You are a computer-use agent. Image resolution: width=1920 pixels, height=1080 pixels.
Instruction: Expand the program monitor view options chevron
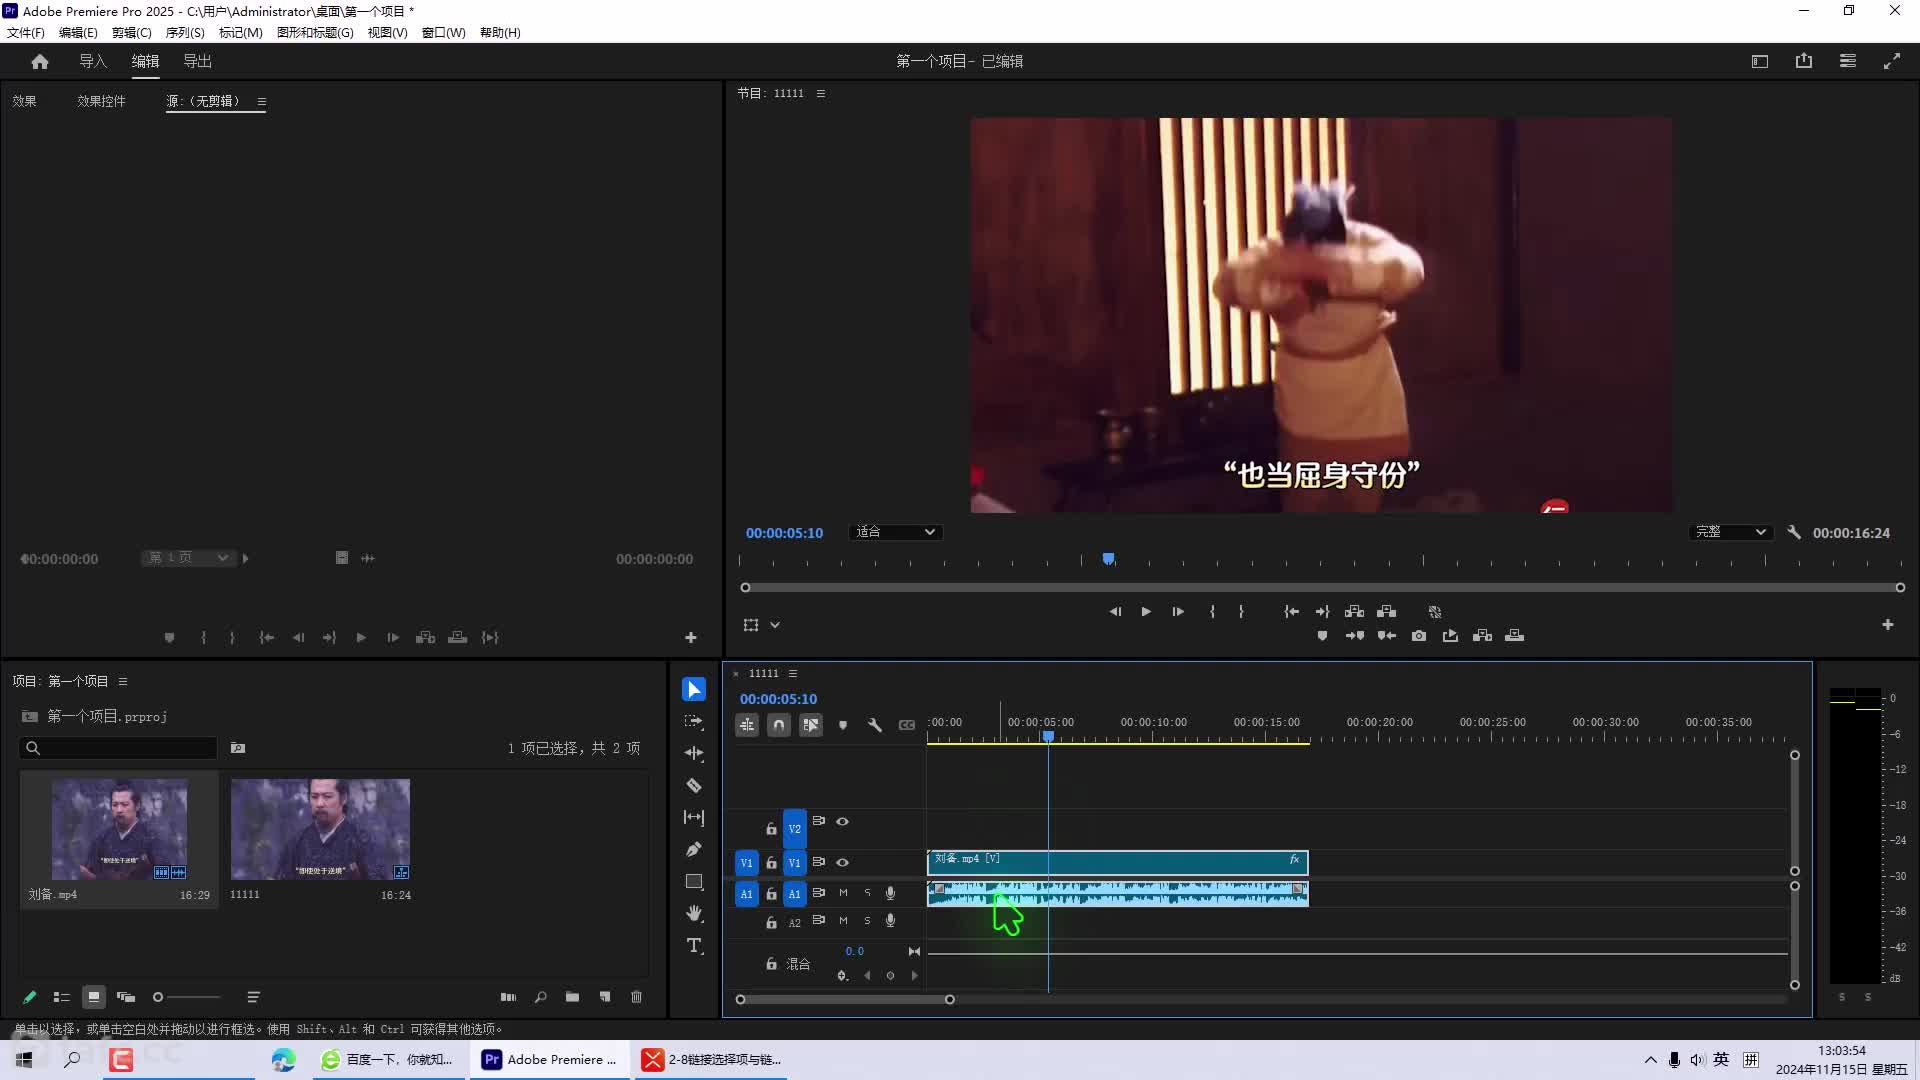click(x=775, y=625)
